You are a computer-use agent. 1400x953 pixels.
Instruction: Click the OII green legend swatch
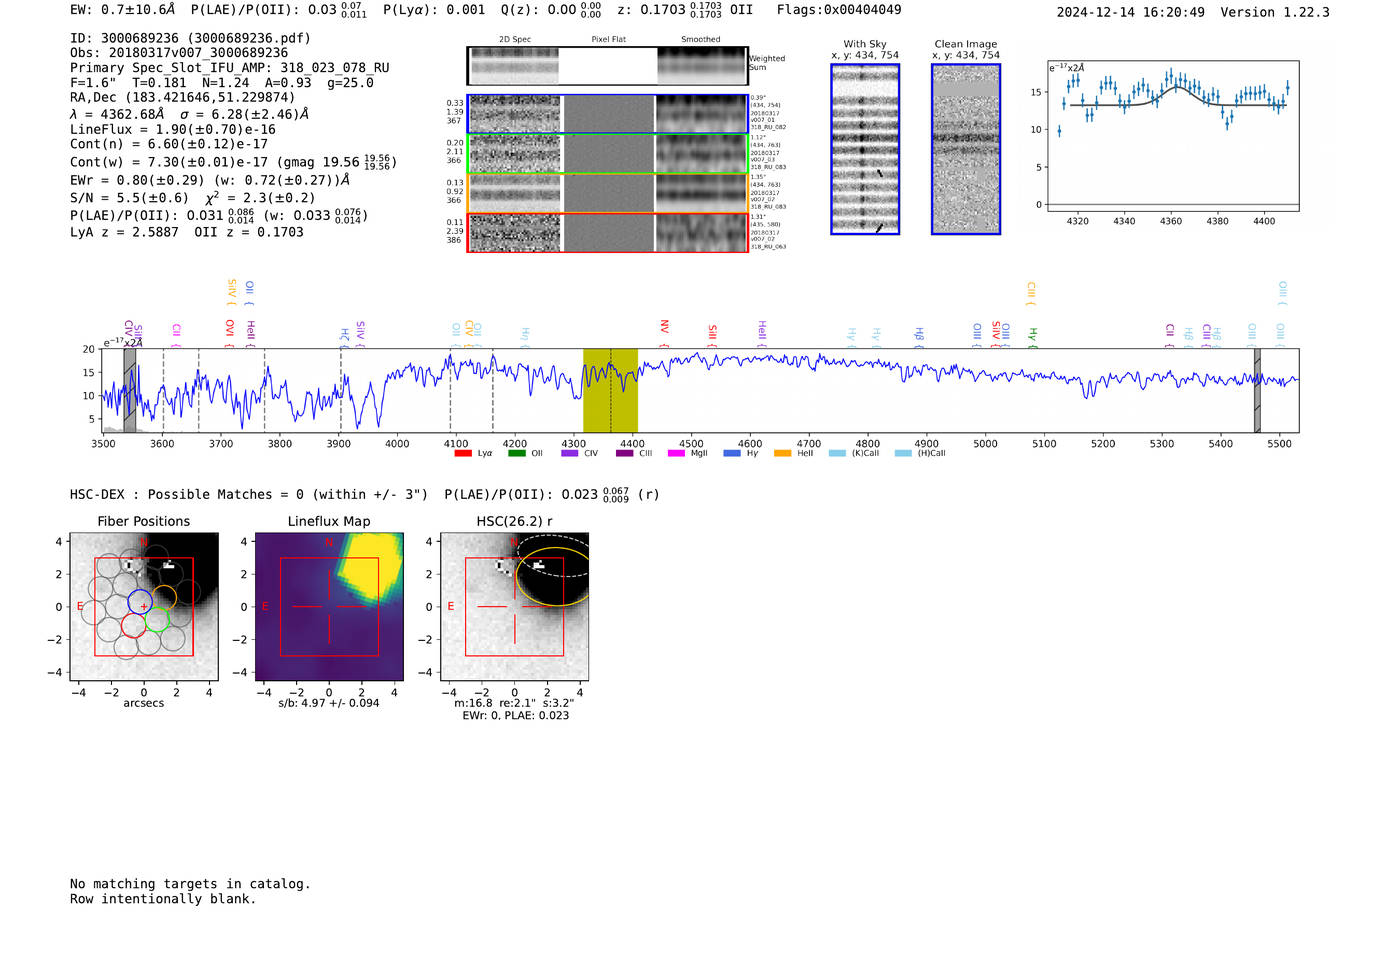point(516,453)
